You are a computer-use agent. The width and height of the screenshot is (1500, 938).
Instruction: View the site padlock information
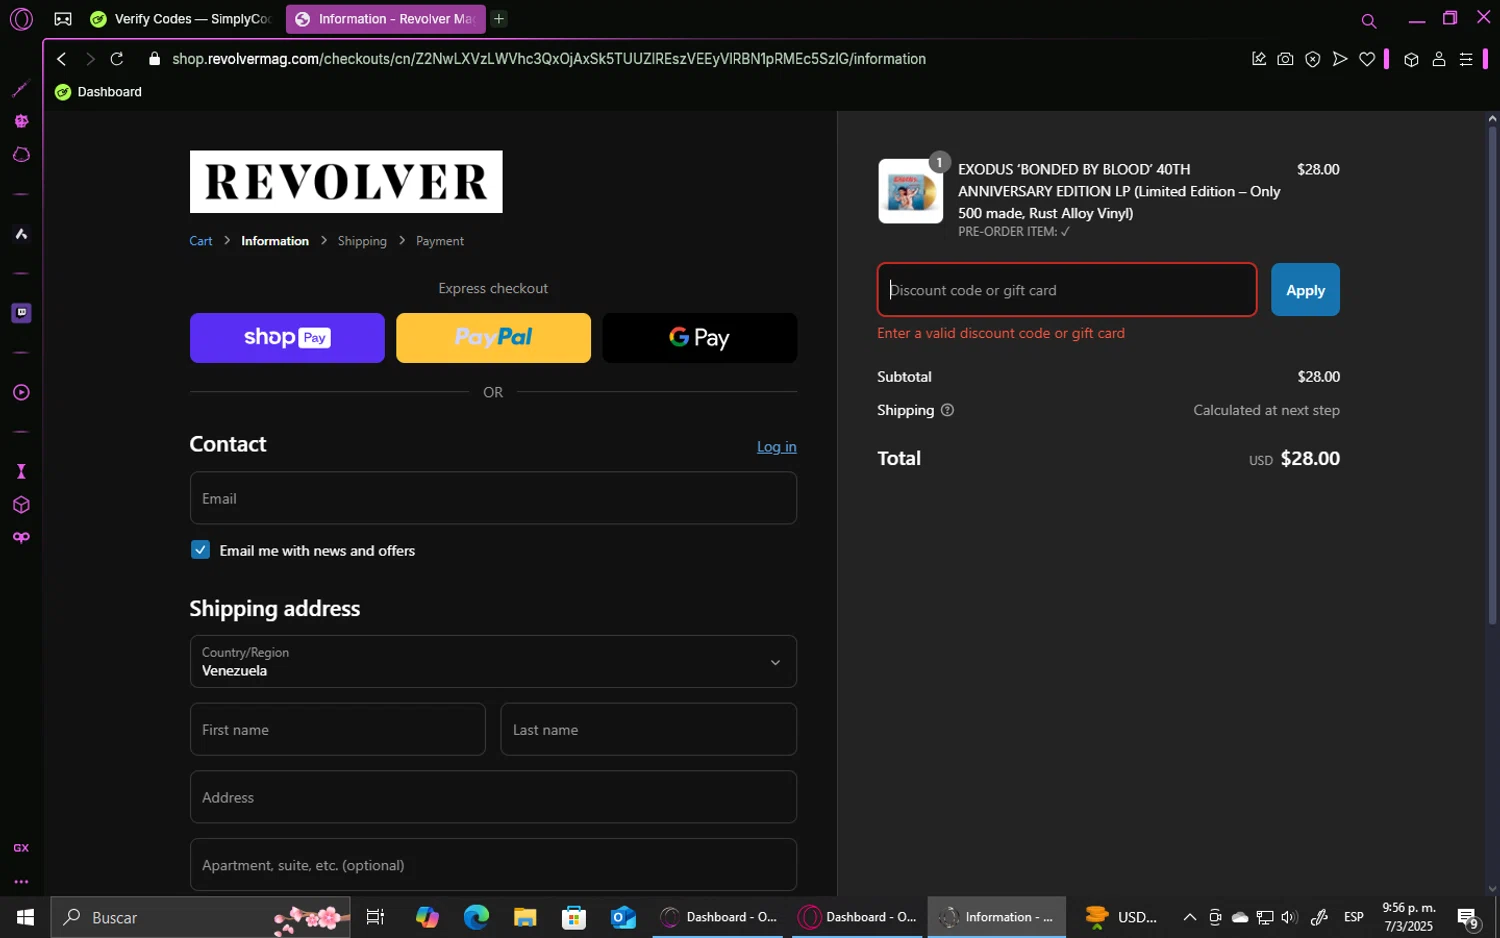[x=154, y=59]
